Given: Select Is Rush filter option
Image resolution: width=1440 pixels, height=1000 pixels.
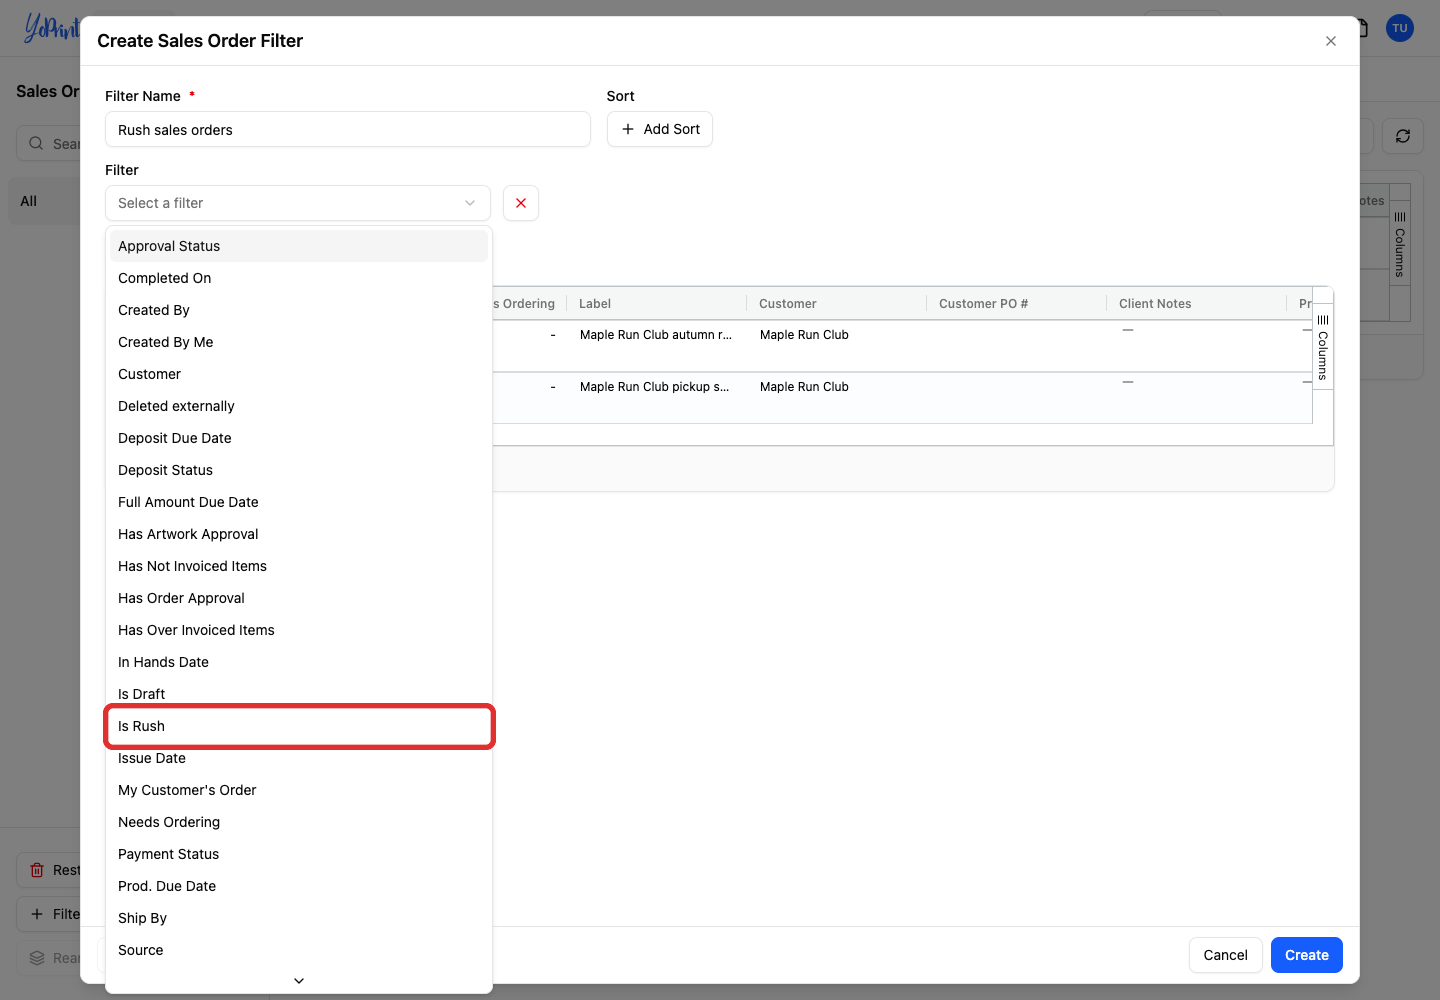Looking at the screenshot, I should click(299, 726).
